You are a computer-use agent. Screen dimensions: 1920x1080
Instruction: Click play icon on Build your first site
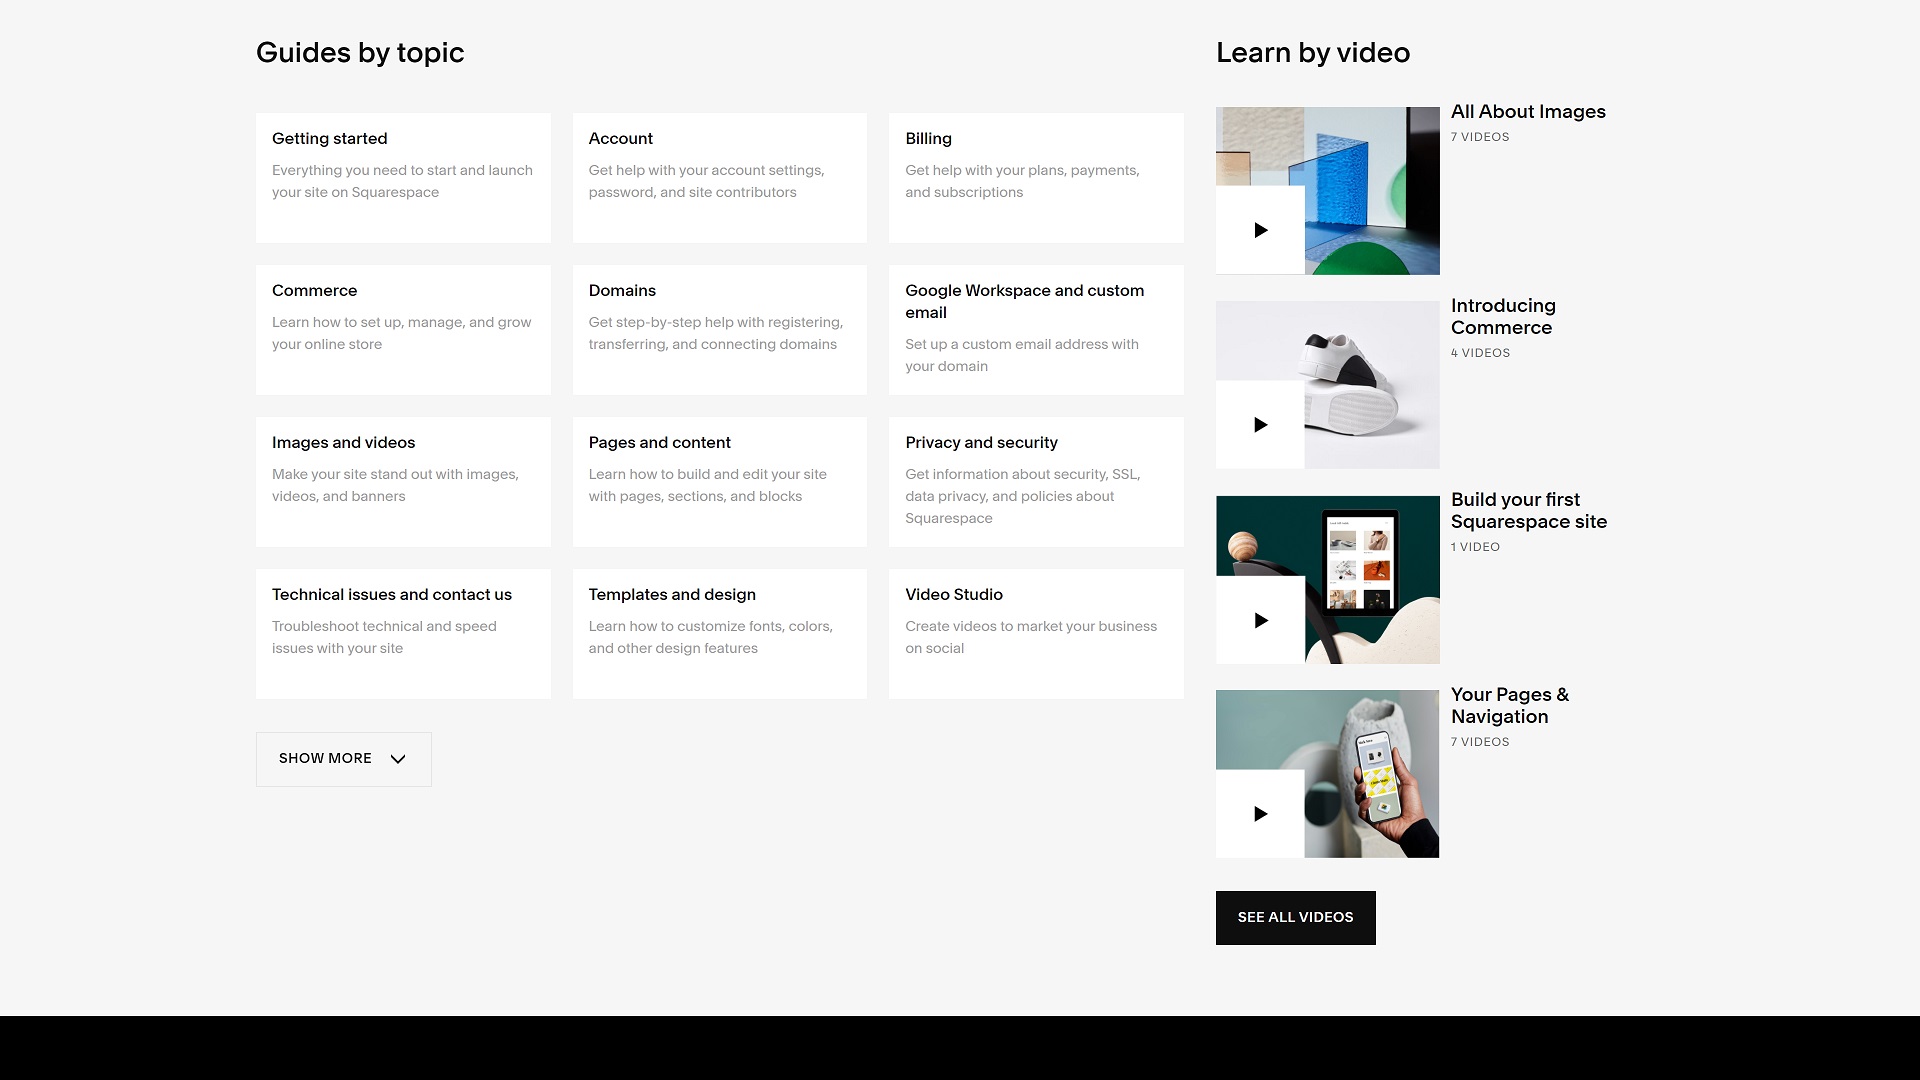pyautogui.click(x=1260, y=620)
